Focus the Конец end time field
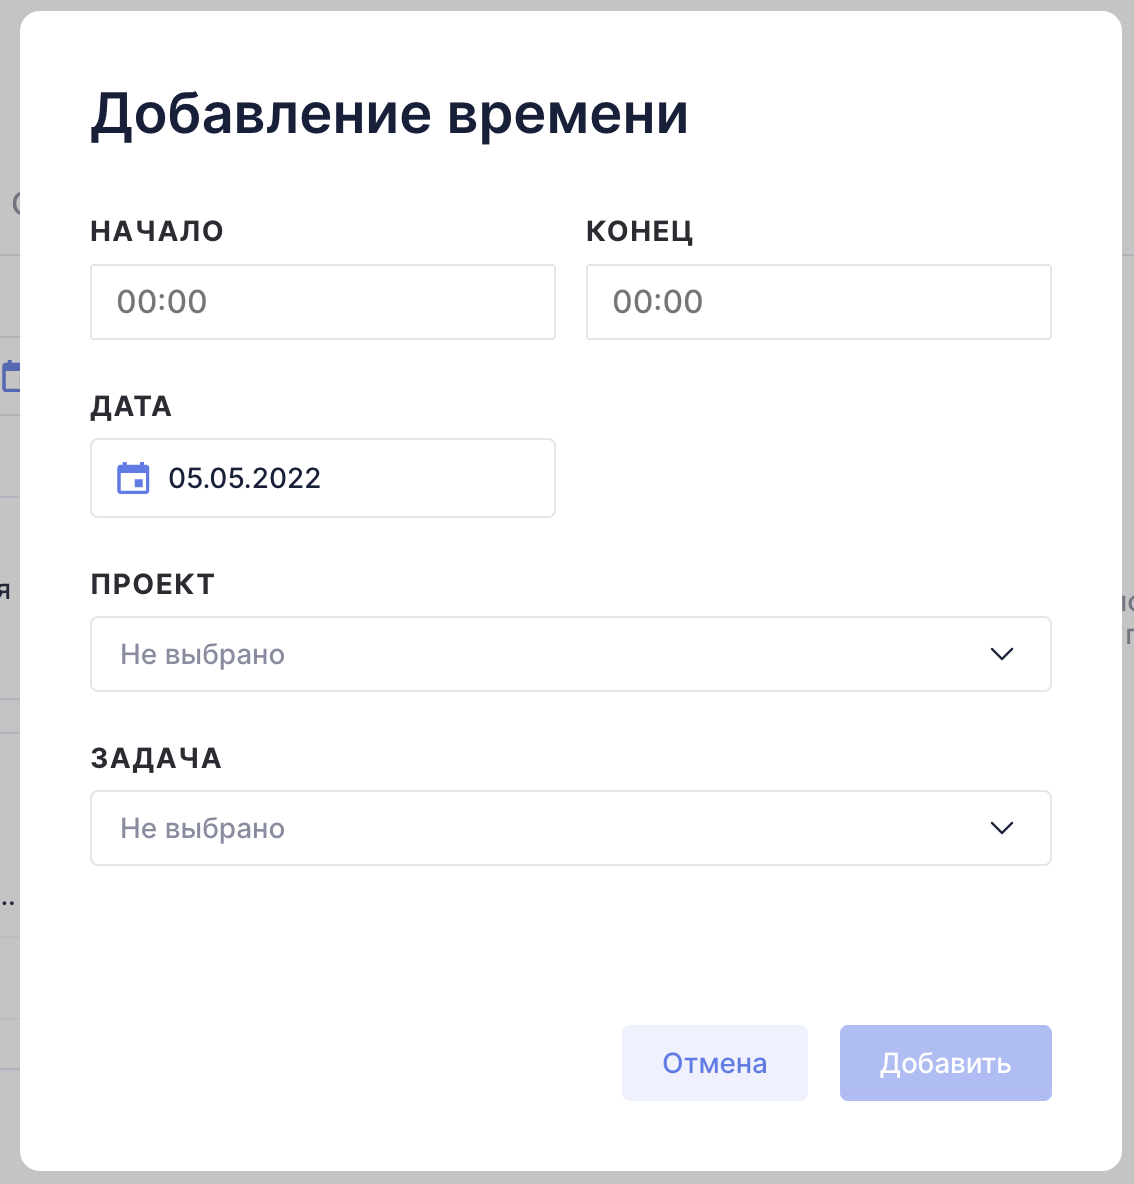 (x=819, y=302)
